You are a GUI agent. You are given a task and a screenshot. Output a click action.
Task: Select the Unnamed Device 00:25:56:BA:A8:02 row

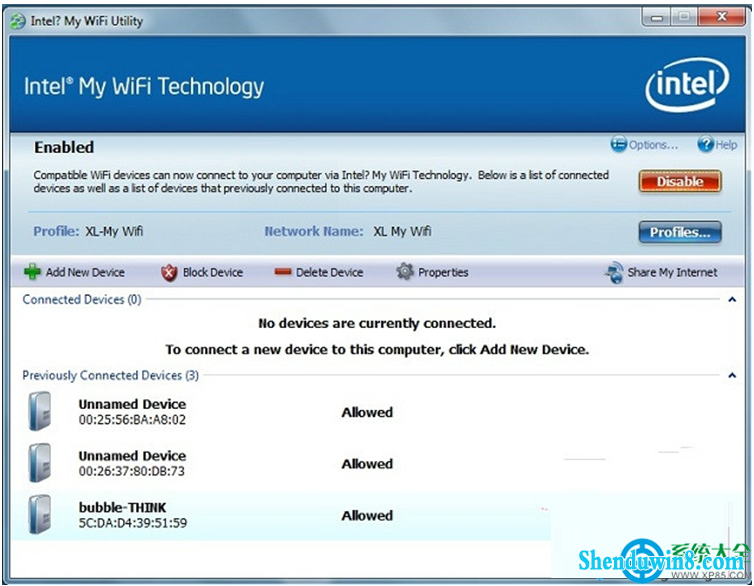[x=377, y=412]
